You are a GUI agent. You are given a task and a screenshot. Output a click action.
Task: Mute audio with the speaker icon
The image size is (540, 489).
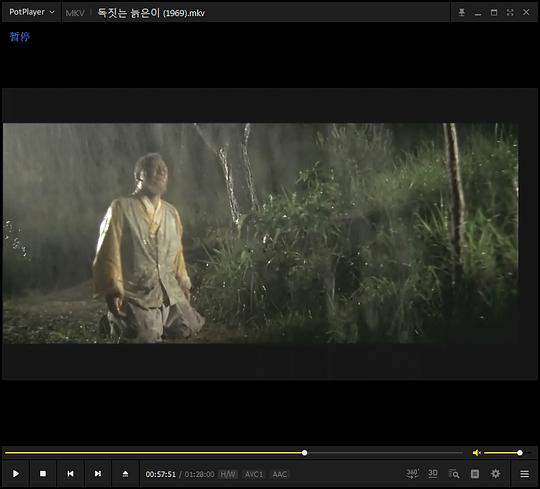[x=477, y=453]
